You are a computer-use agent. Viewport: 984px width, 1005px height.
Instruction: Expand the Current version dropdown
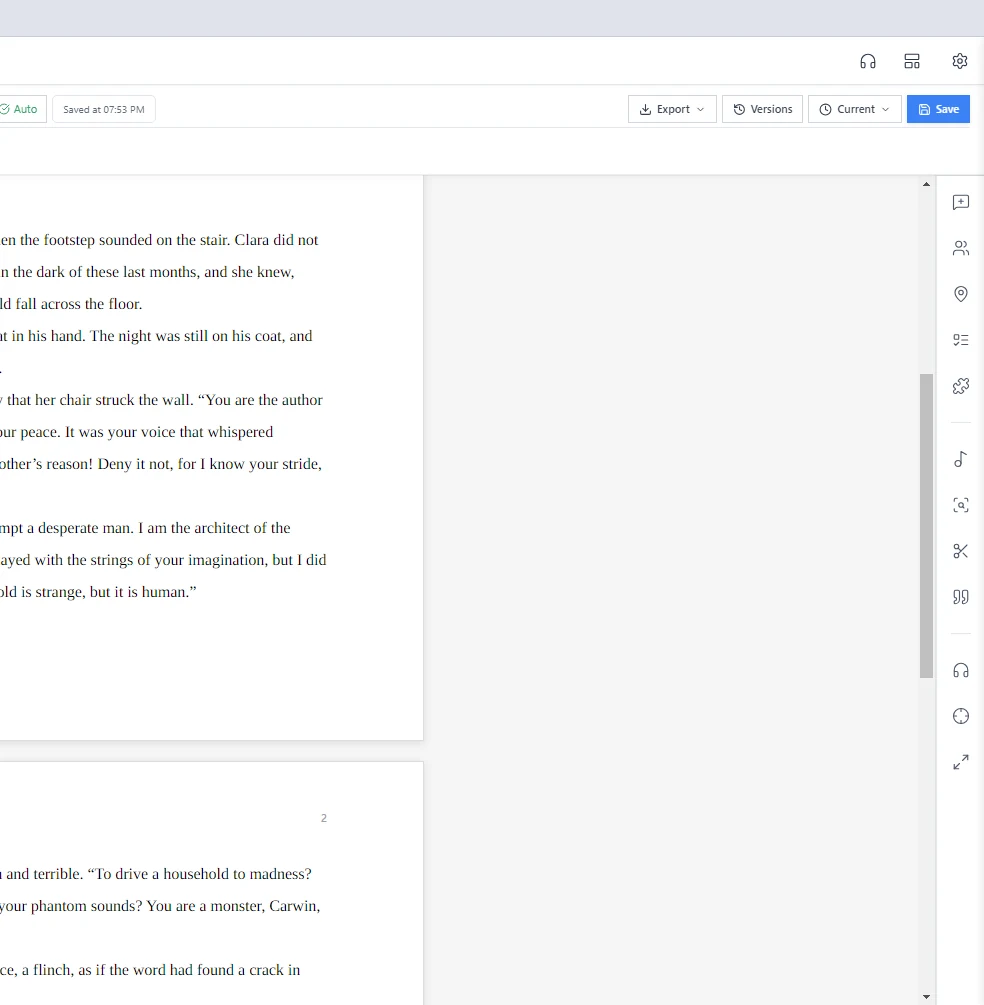point(855,109)
